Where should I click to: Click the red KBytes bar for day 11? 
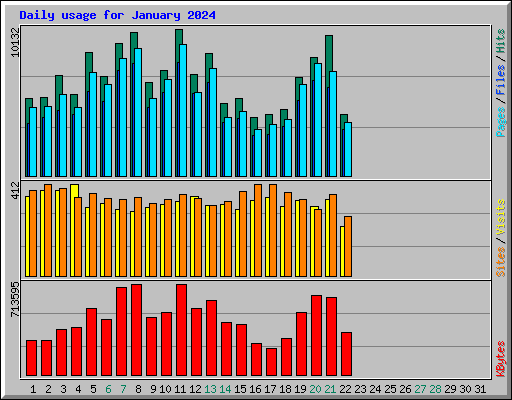(181, 330)
